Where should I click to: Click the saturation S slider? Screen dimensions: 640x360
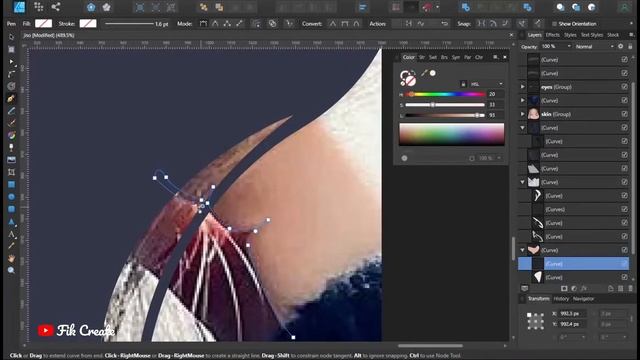[x=445, y=105]
